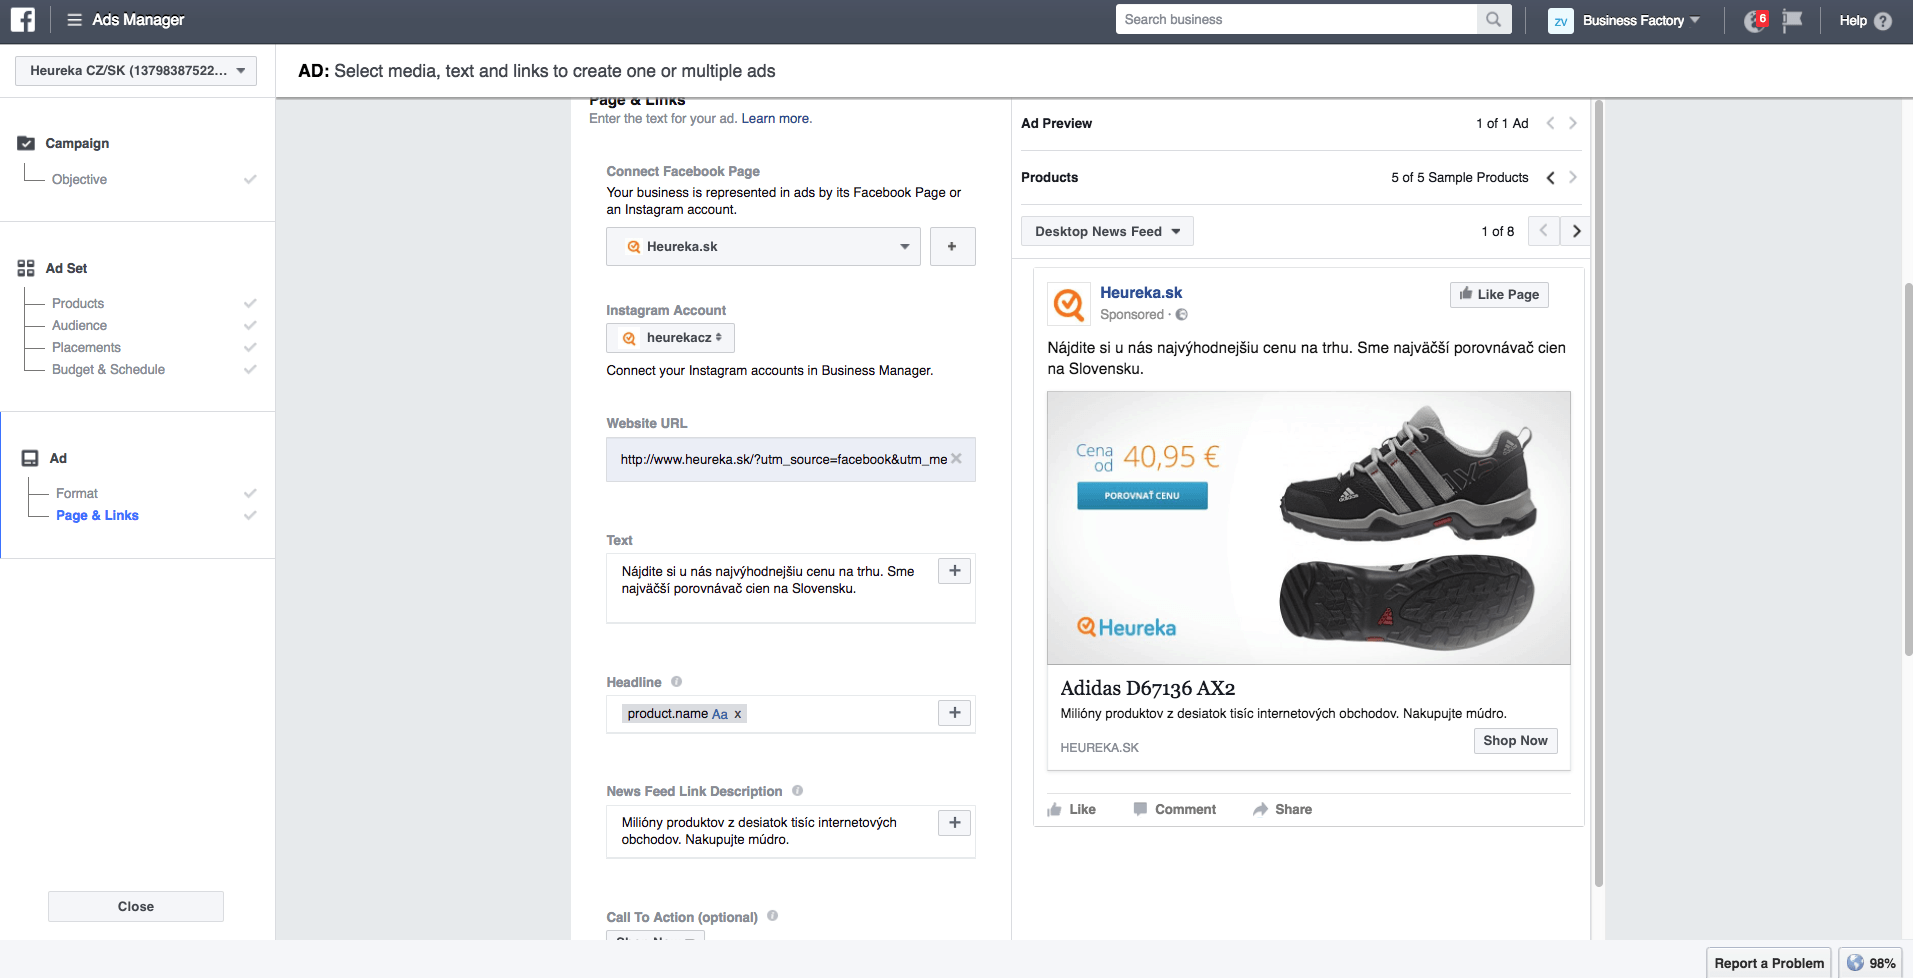
Task: Click the Ad Set grid icon
Action: pyautogui.click(x=26, y=268)
